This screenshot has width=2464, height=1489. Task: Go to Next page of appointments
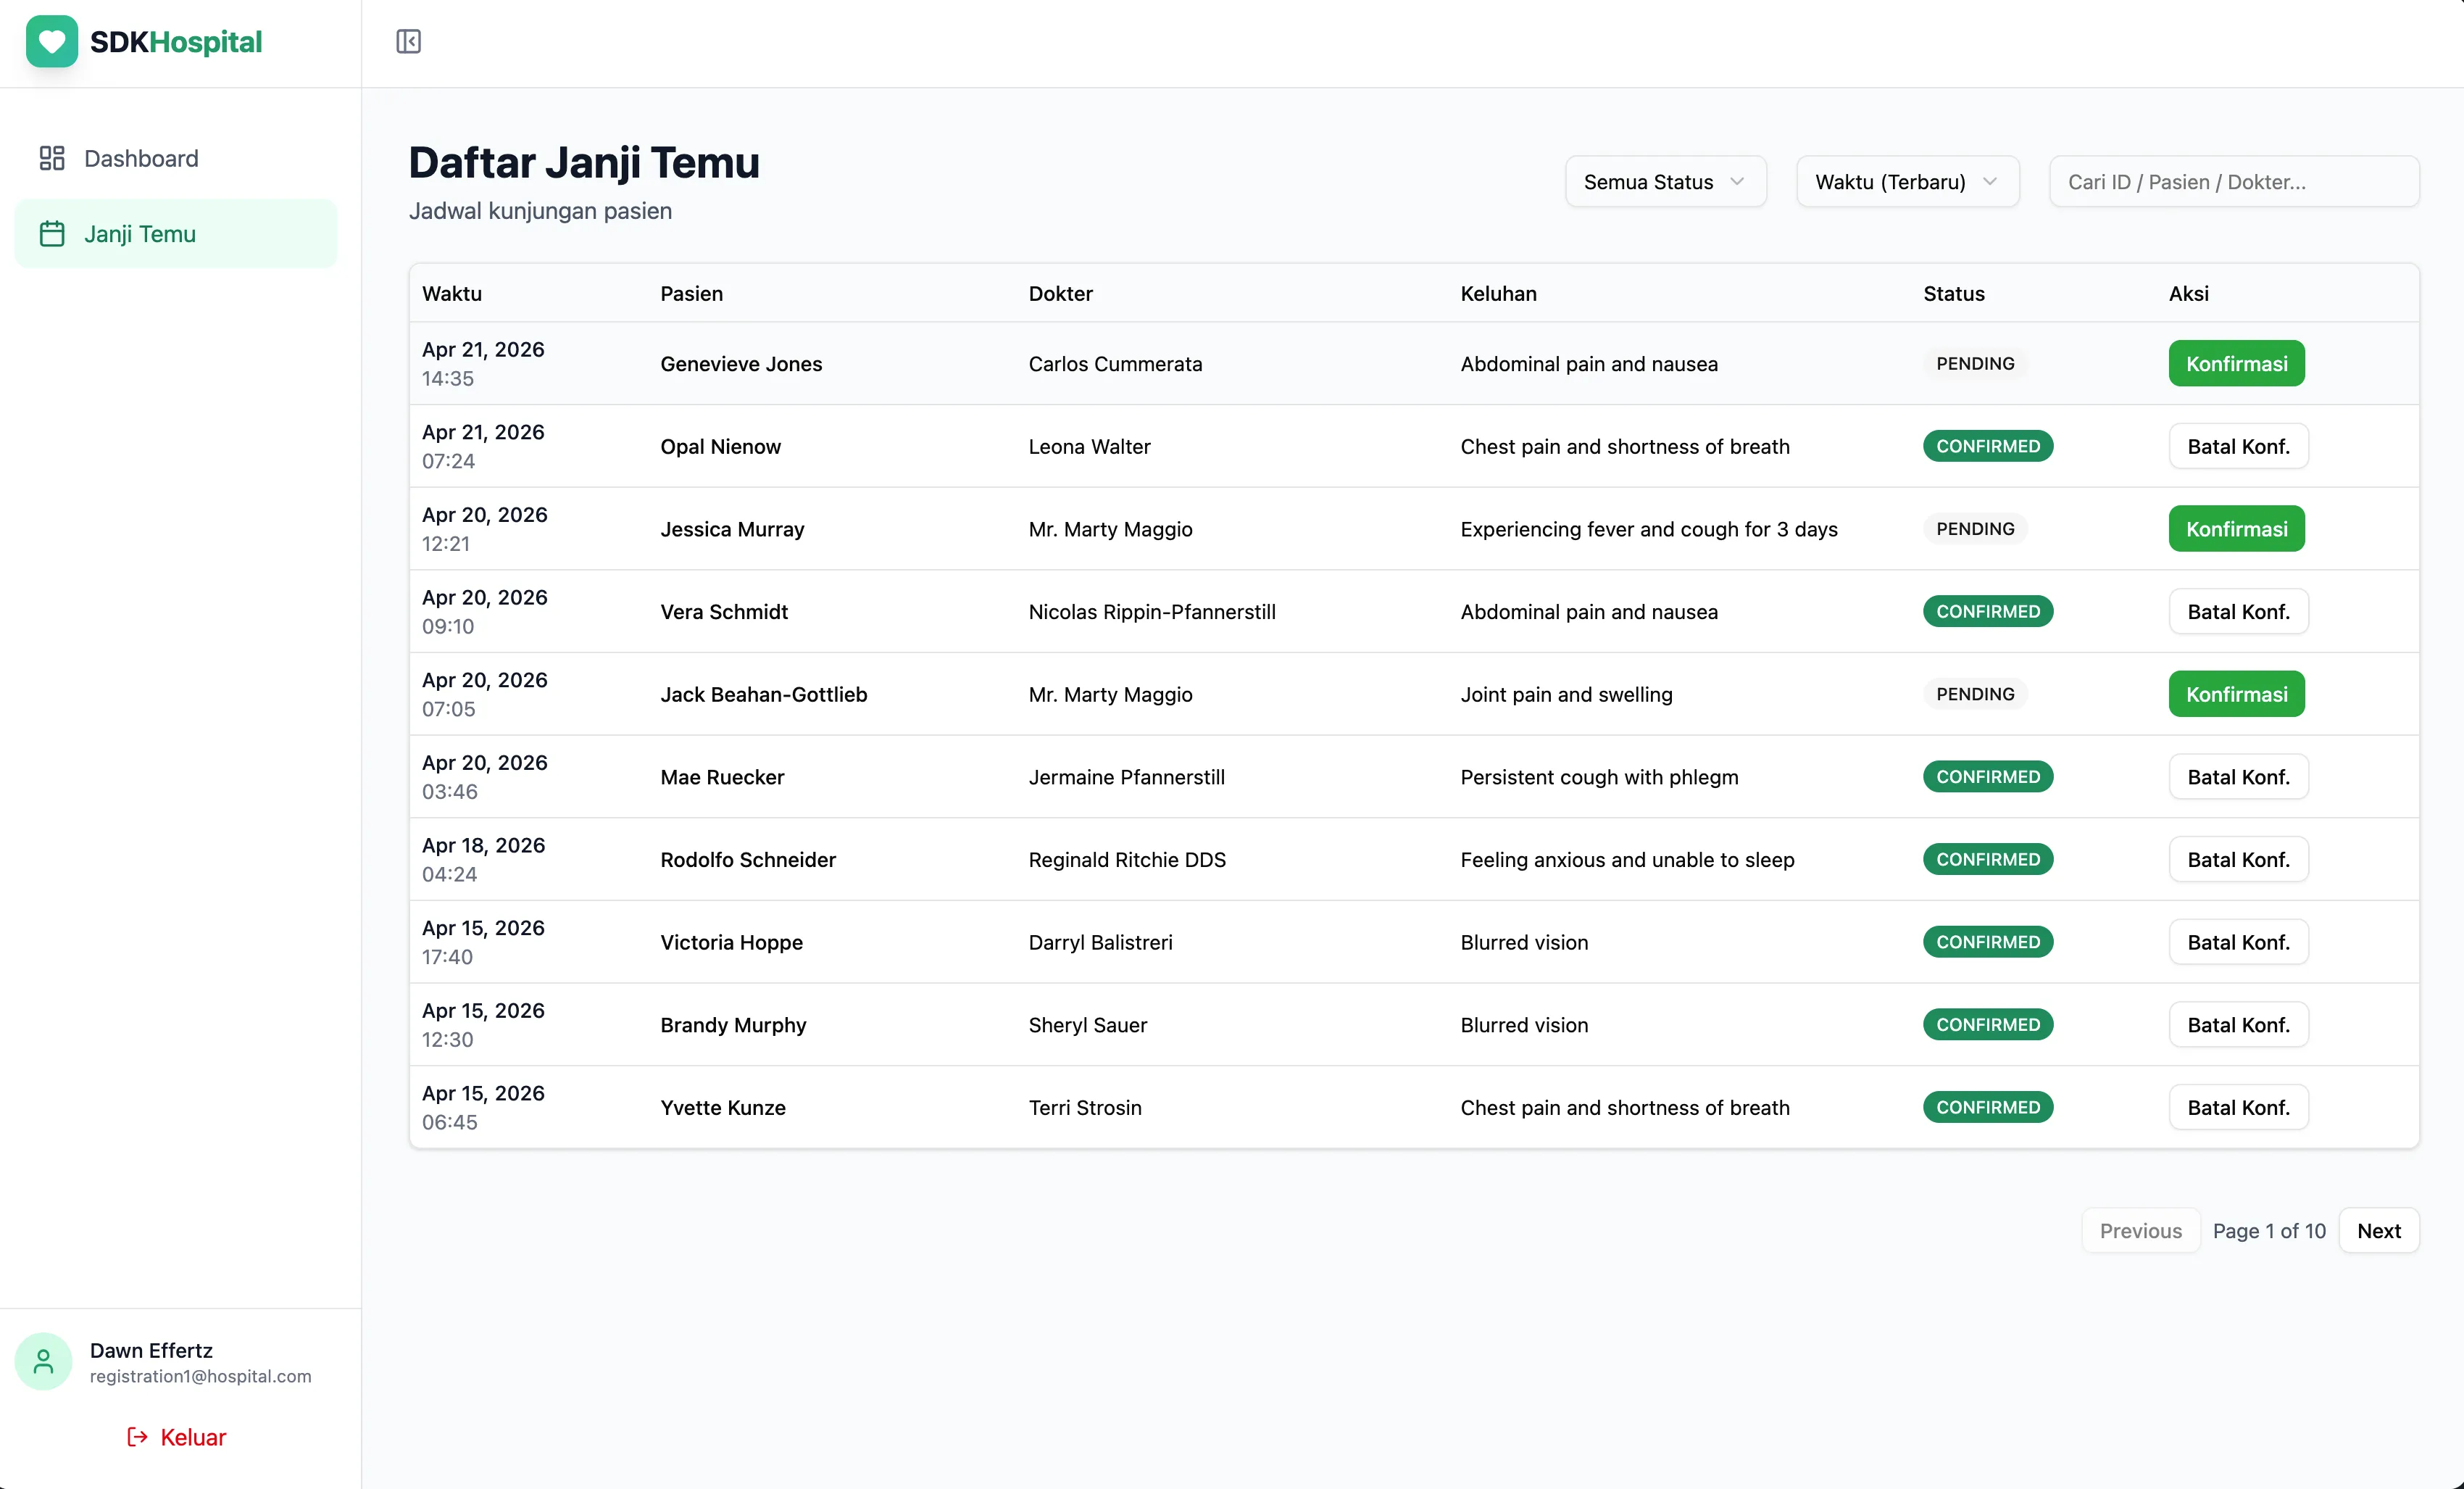(x=2378, y=1231)
